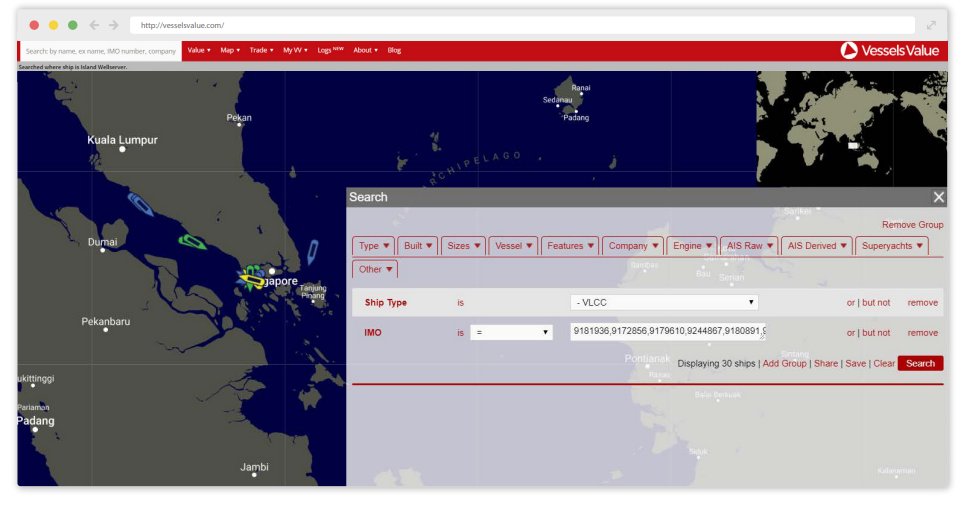Open the Ship Type VLCC dropdown
Viewport: 977px width, 518px height.
[664, 302]
